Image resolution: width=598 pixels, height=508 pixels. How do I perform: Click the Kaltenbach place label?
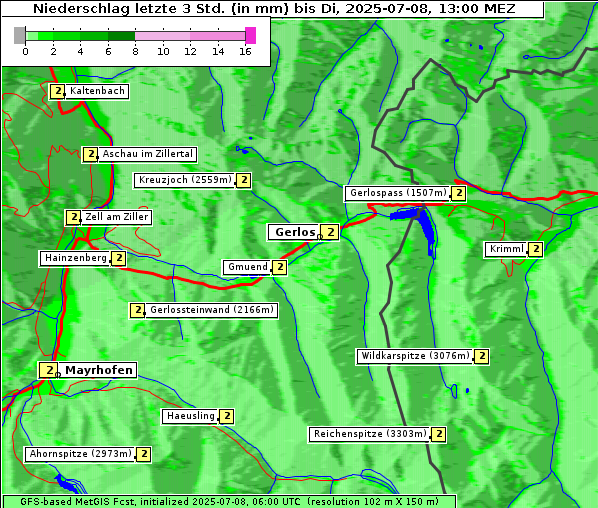97,92
